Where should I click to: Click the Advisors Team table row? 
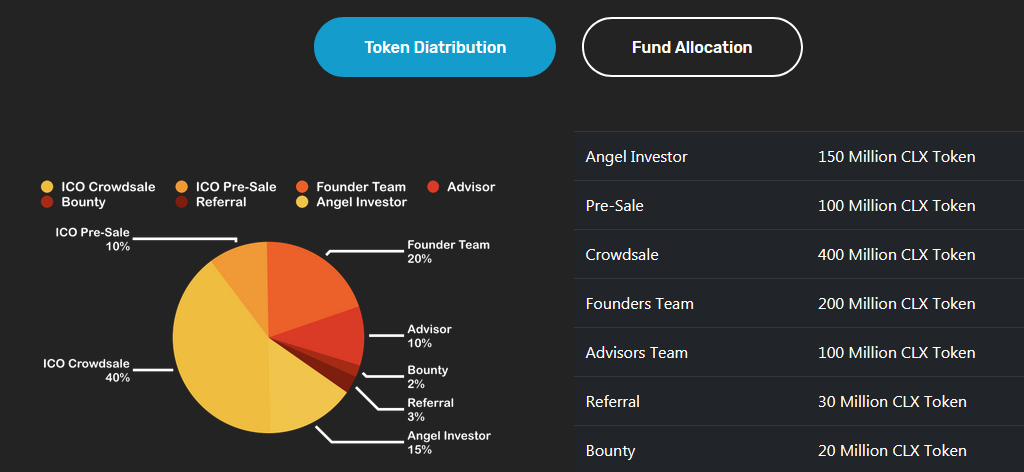[798, 353]
